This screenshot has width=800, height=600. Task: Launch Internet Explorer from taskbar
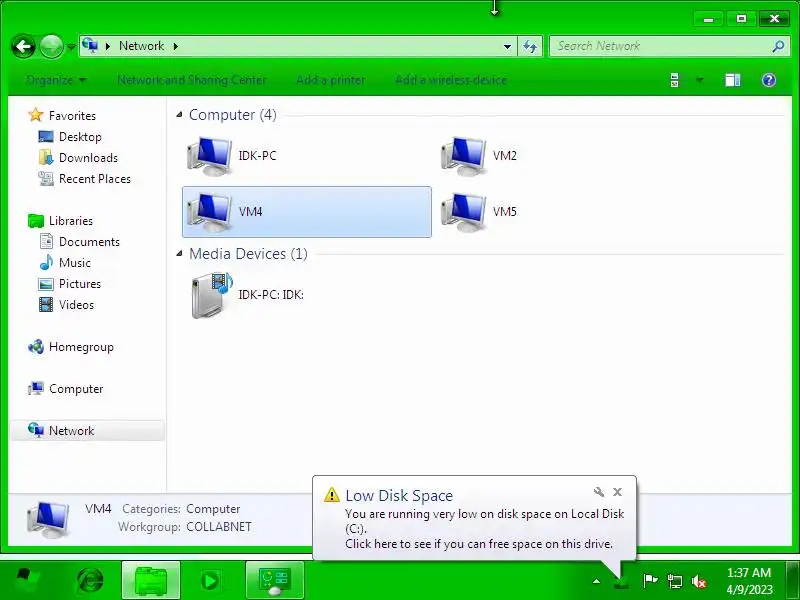click(x=90, y=580)
